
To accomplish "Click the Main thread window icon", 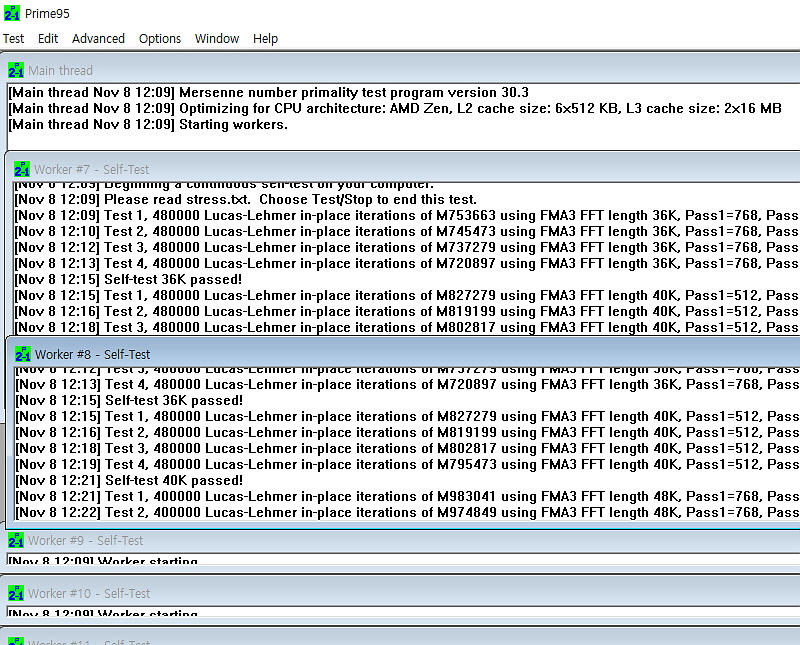I will point(16,70).
